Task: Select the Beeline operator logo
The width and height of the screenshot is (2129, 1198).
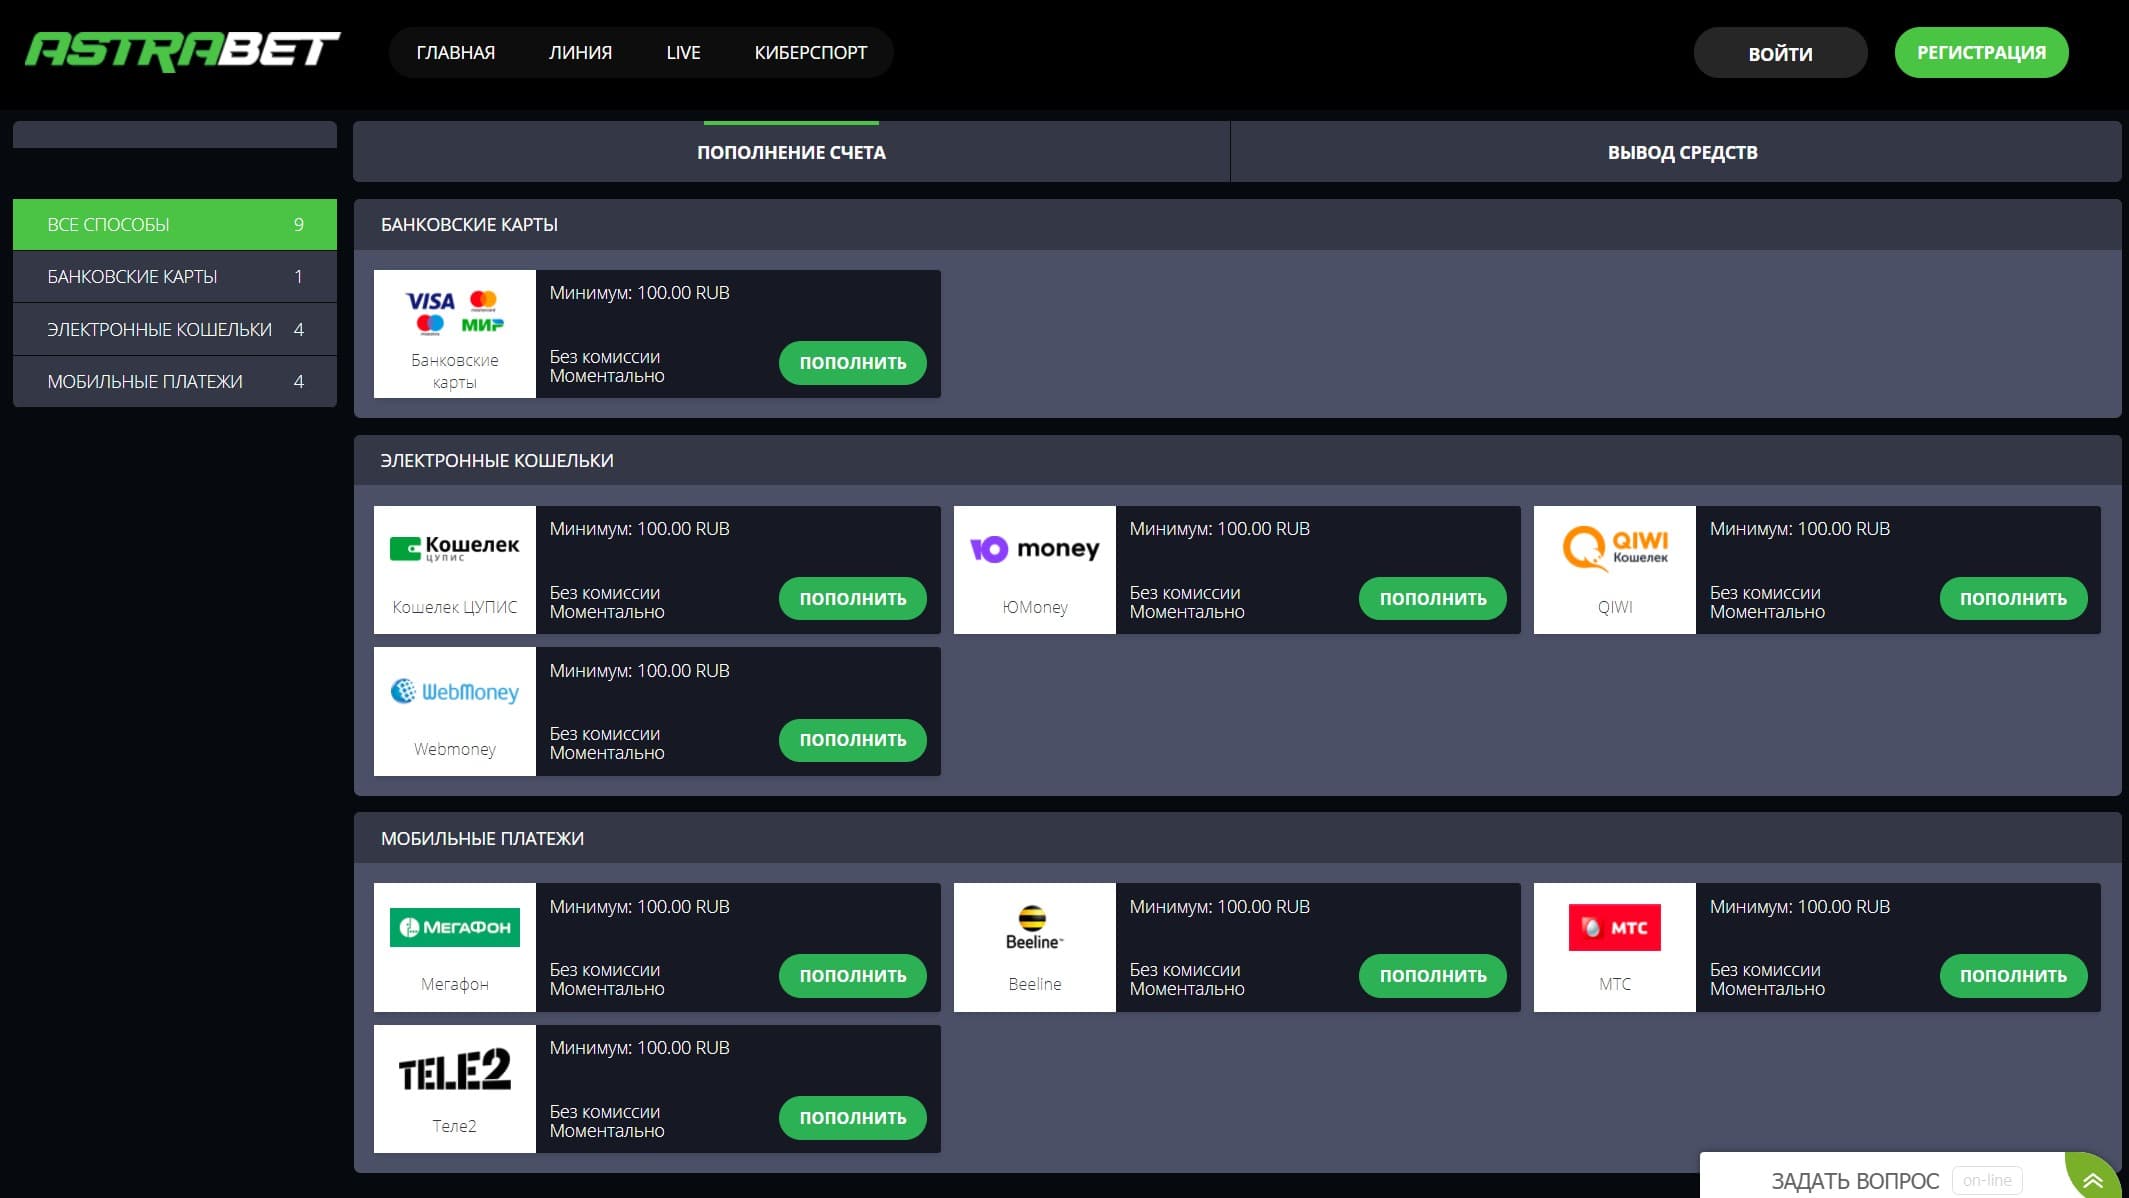Action: click(1035, 927)
